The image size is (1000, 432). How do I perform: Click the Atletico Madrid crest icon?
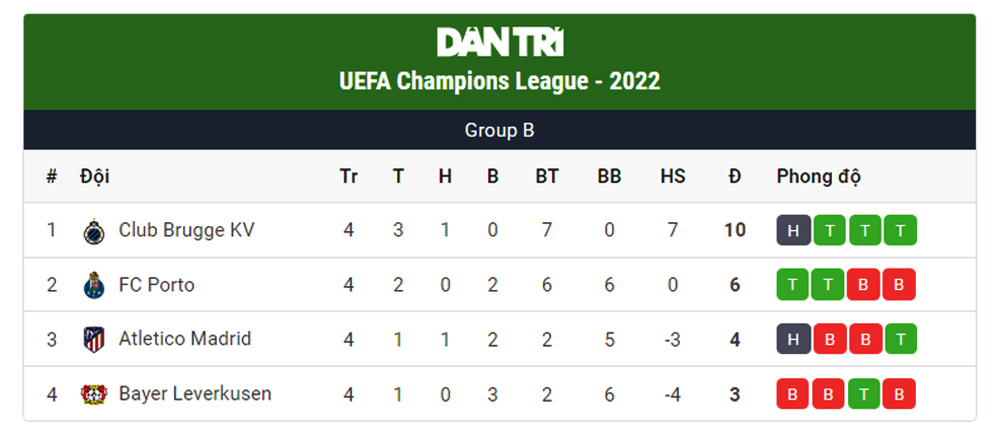click(94, 339)
